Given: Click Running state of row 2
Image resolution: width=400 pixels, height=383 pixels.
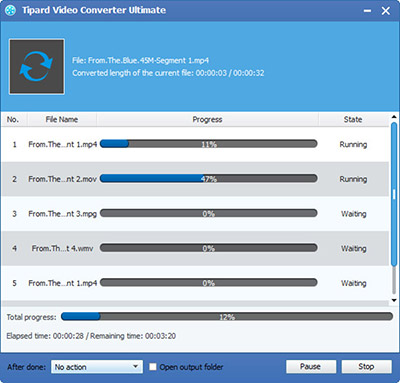Looking at the screenshot, I should pyautogui.click(x=353, y=179).
